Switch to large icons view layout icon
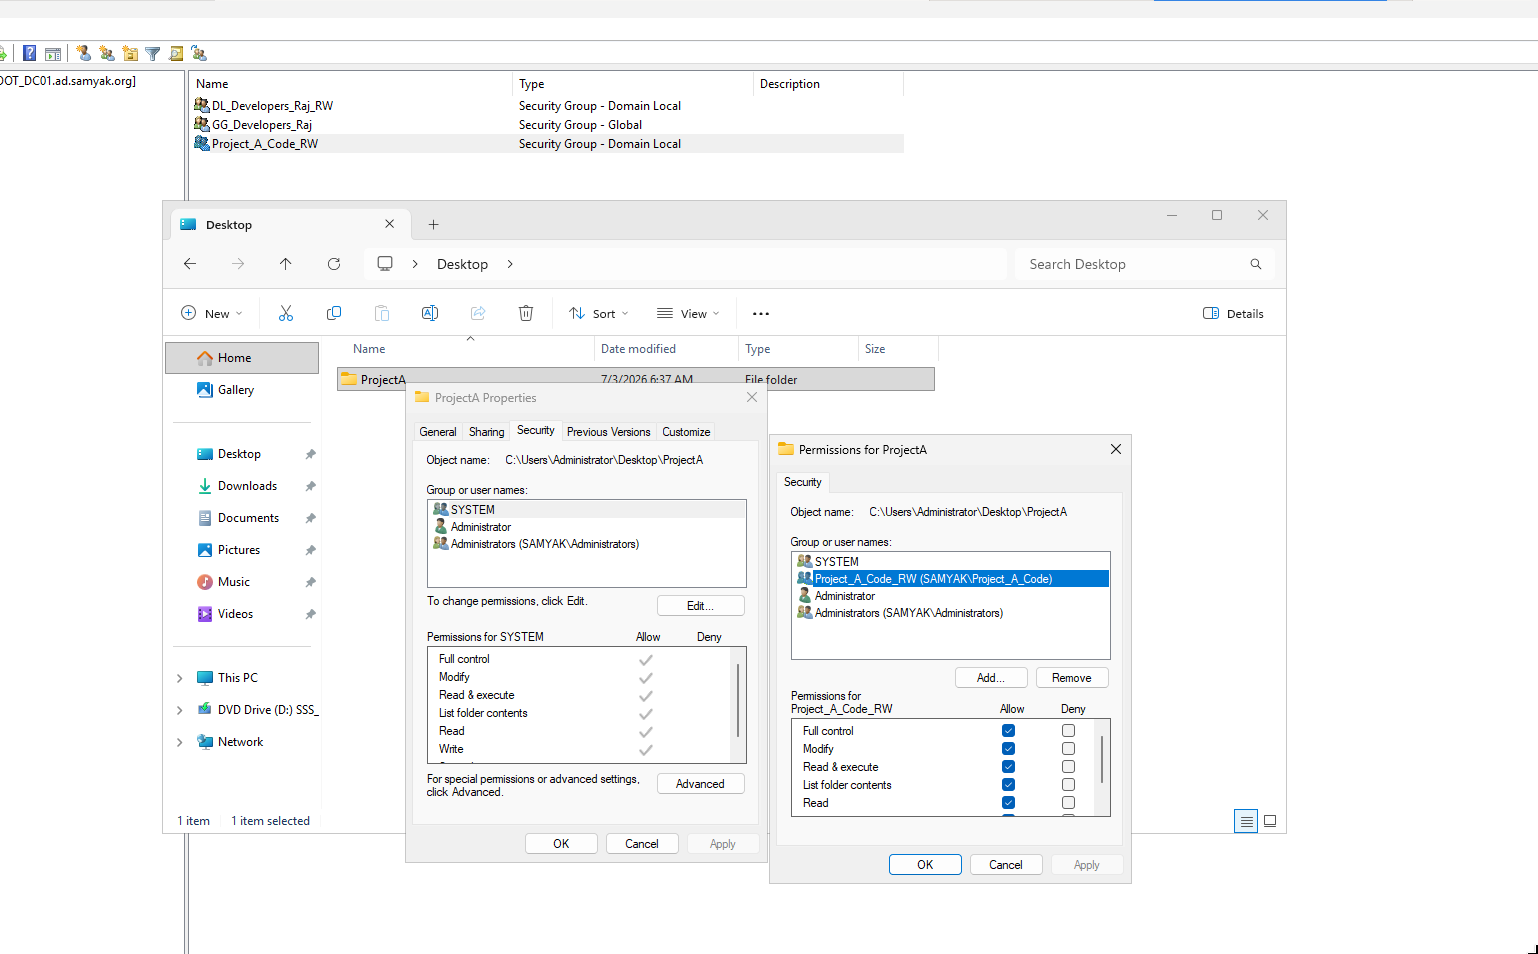Viewport: 1538px width, 954px height. pos(1270,821)
